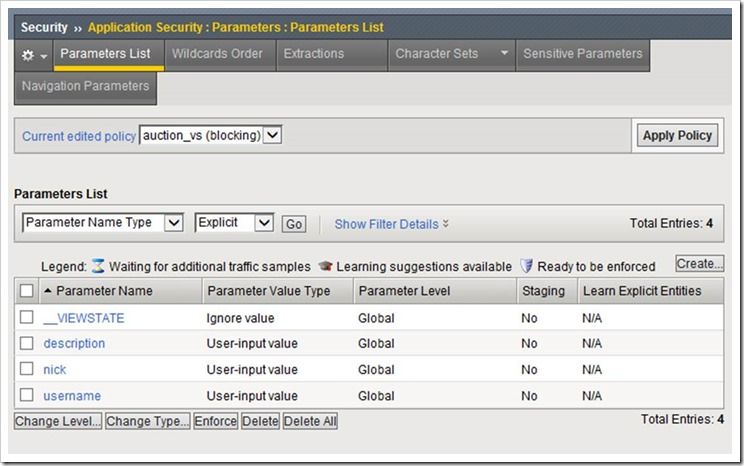Click the Create... button
The height and width of the screenshot is (466, 744).
click(x=699, y=264)
